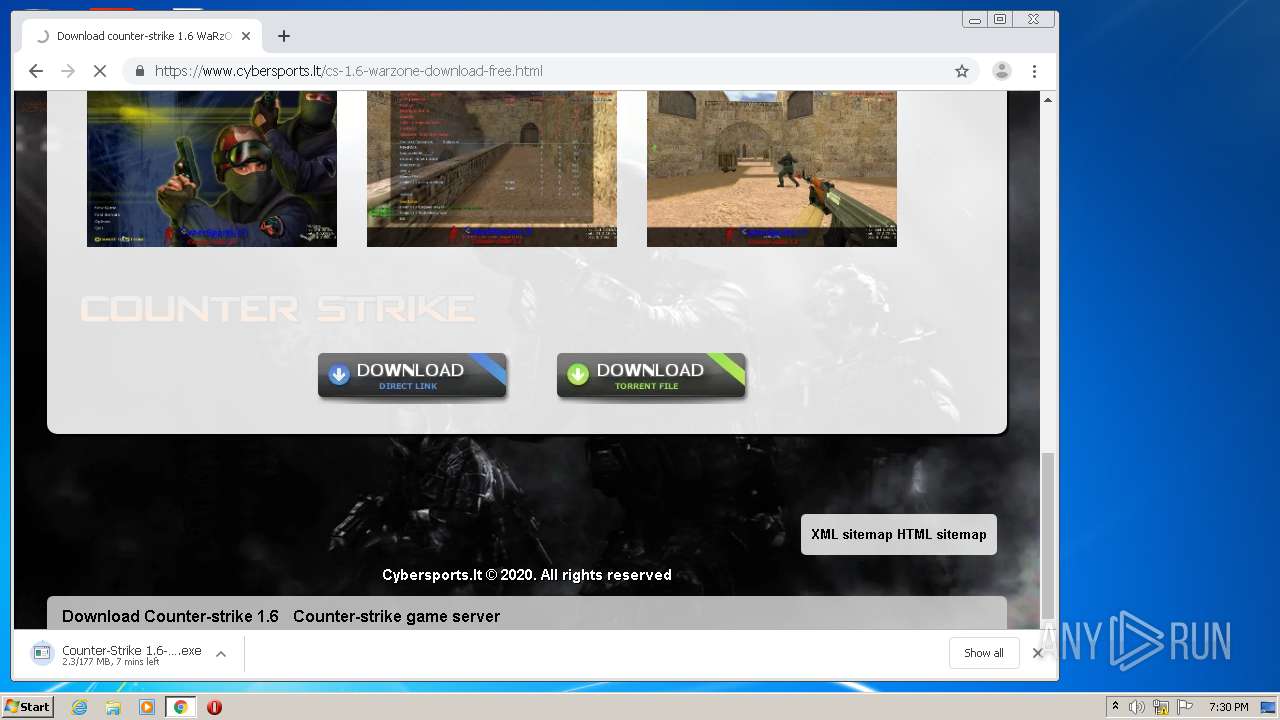This screenshot has height=720, width=1280.
Task: Select the Chrome taskbar button
Action: 180,707
